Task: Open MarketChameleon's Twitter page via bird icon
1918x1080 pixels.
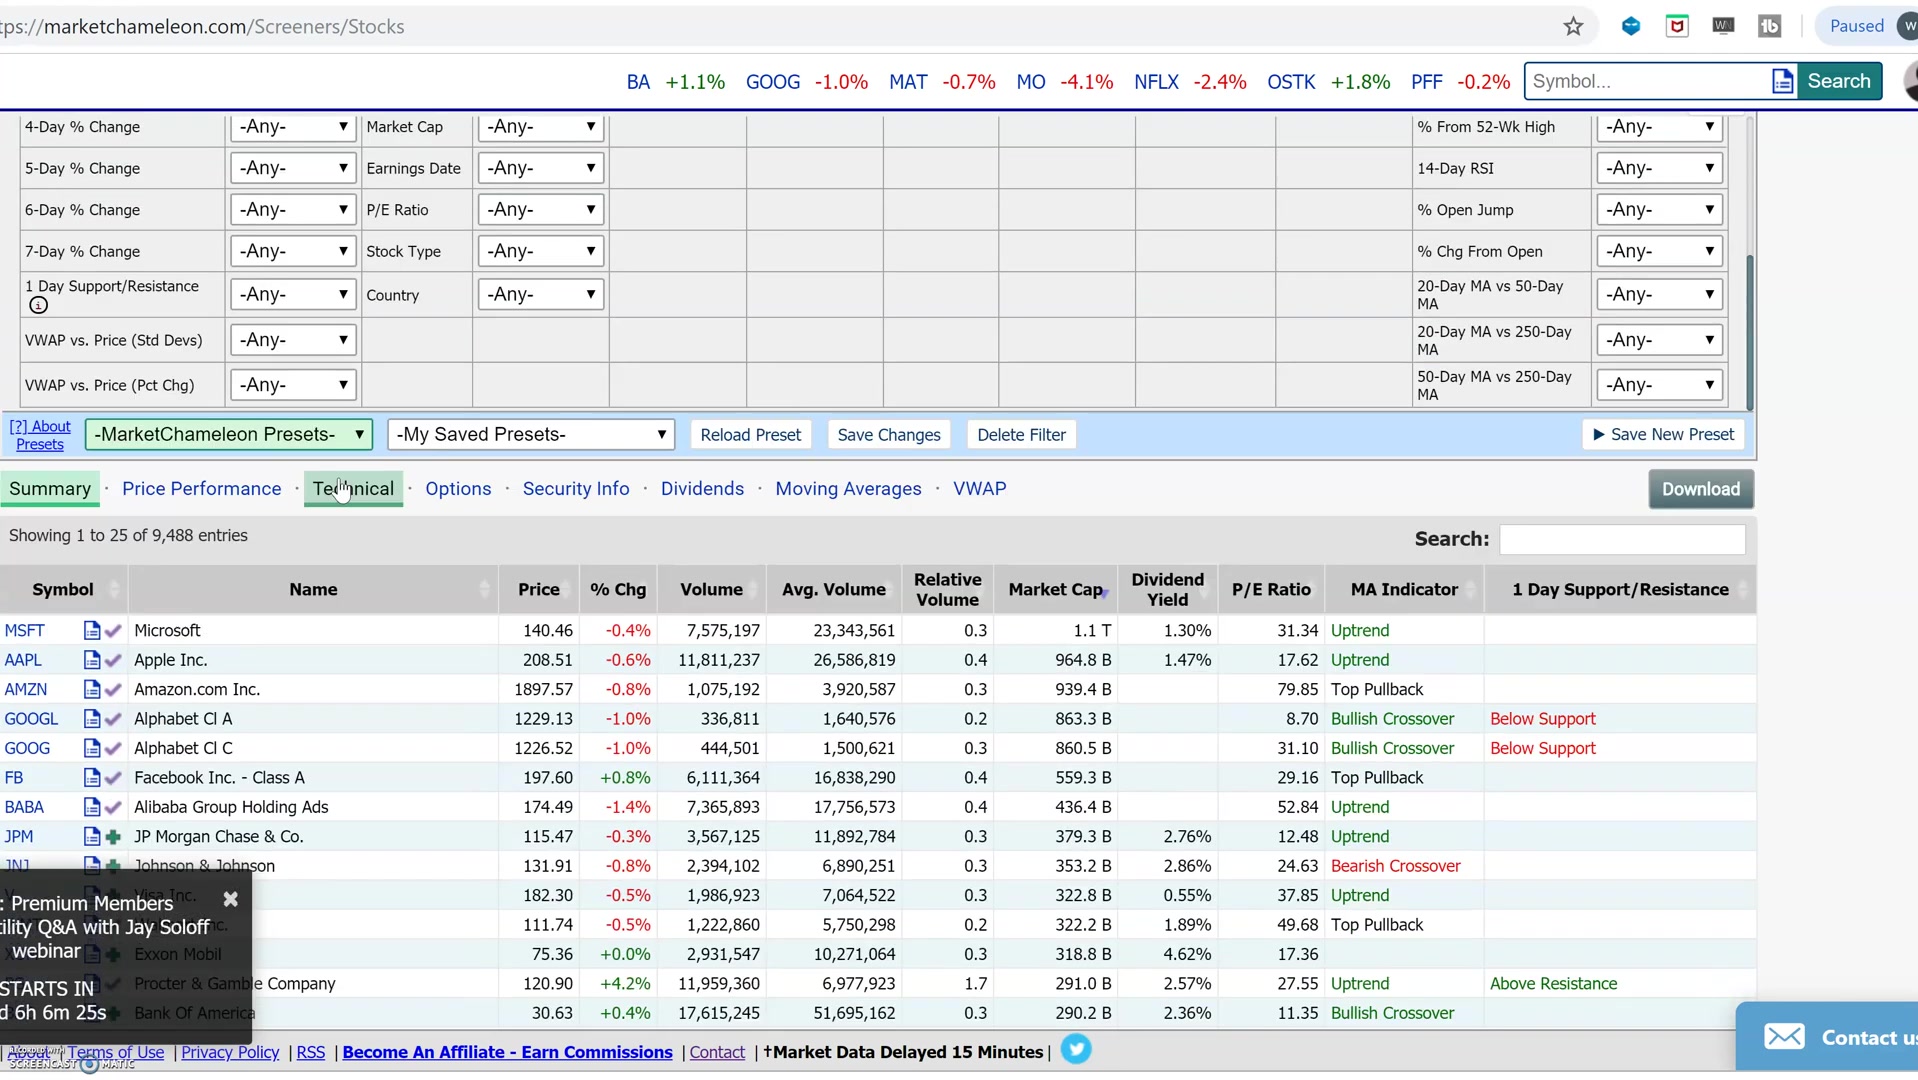Action: click(x=1077, y=1049)
